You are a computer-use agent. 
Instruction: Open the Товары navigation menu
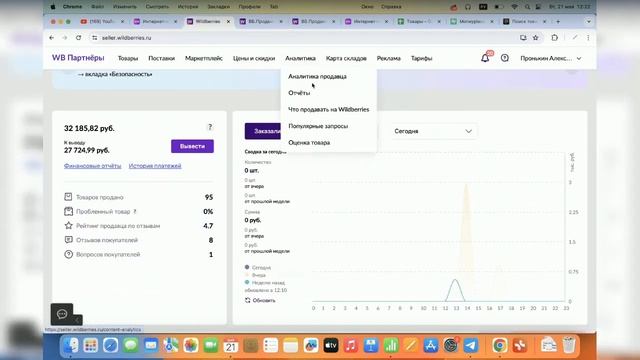(x=128, y=58)
